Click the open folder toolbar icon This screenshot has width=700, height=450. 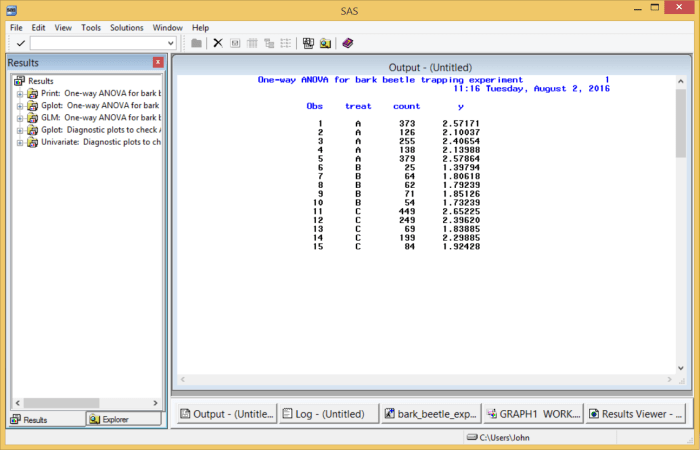196,43
